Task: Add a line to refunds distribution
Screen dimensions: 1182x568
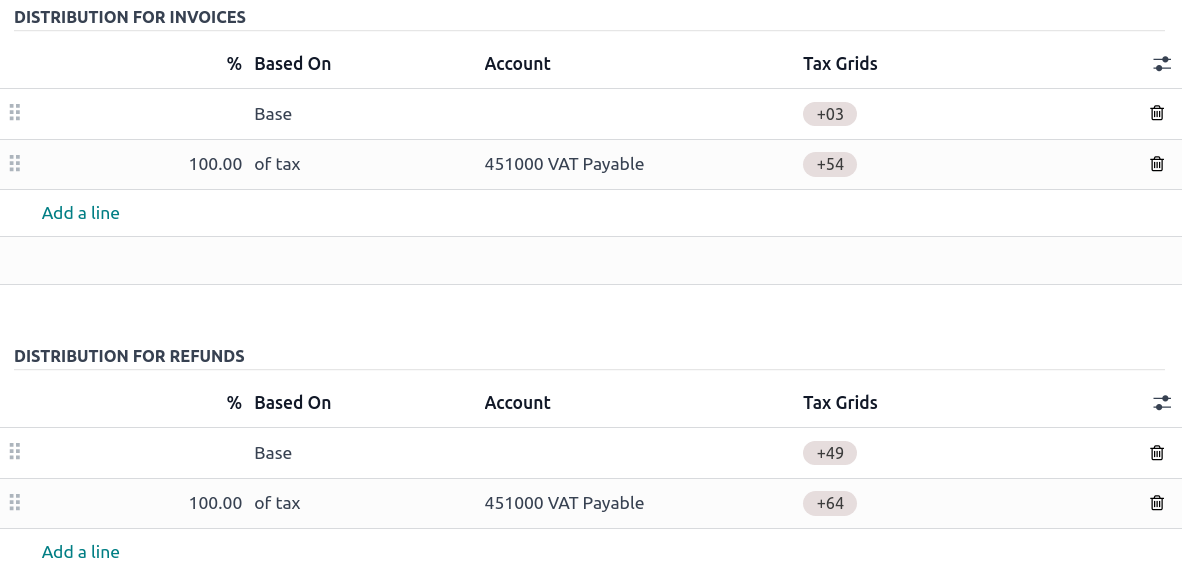Action: tap(81, 552)
